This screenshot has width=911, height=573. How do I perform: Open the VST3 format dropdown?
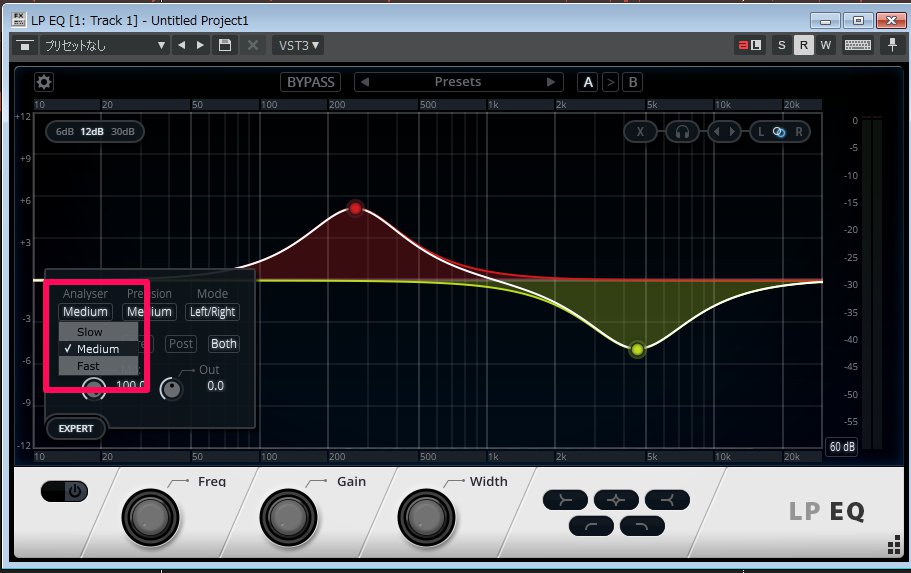coord(298,45)
